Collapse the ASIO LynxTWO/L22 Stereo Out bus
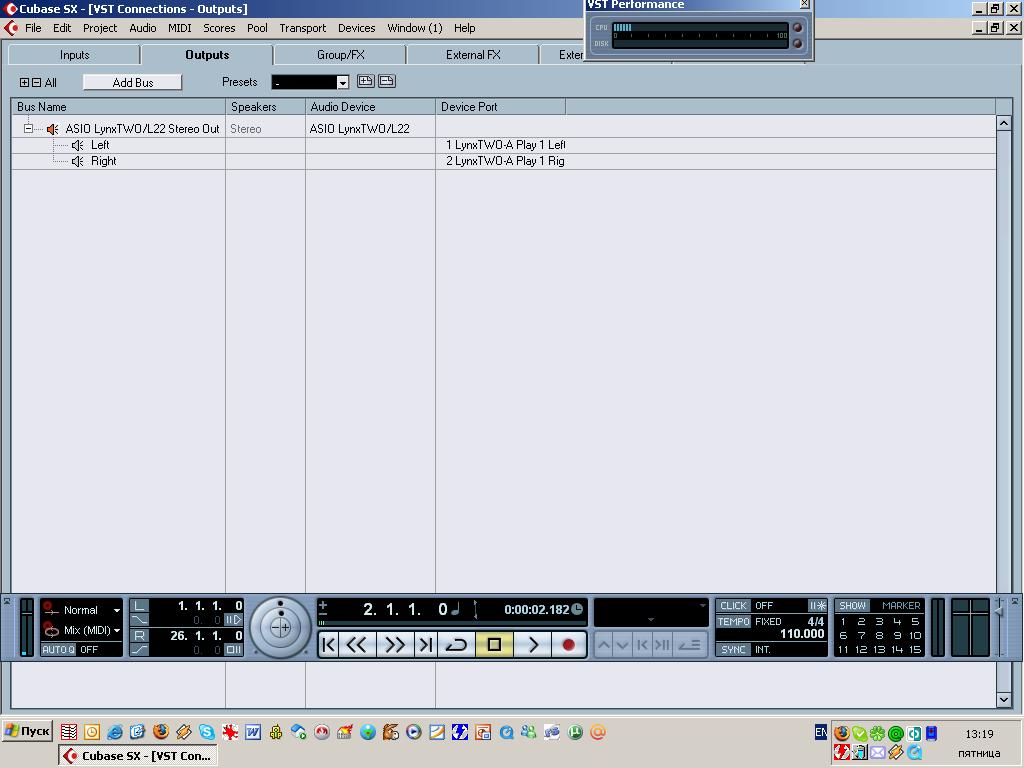Viewport: 1024px width, 768px height. click(x=28, y=129)
